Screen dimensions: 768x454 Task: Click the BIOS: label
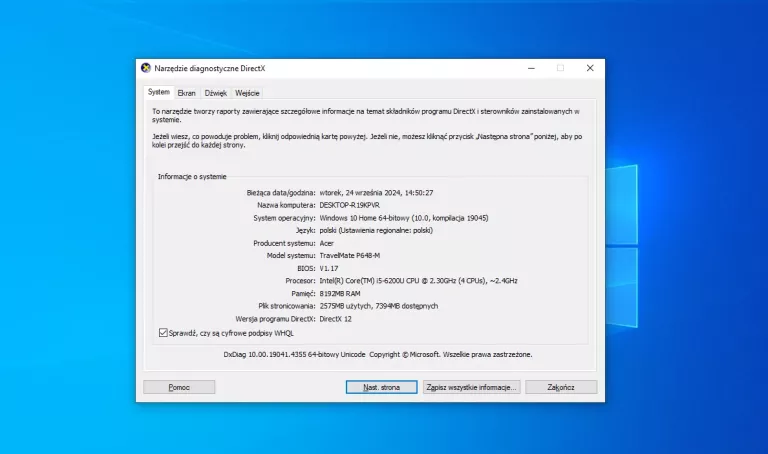tap(306, 268)
